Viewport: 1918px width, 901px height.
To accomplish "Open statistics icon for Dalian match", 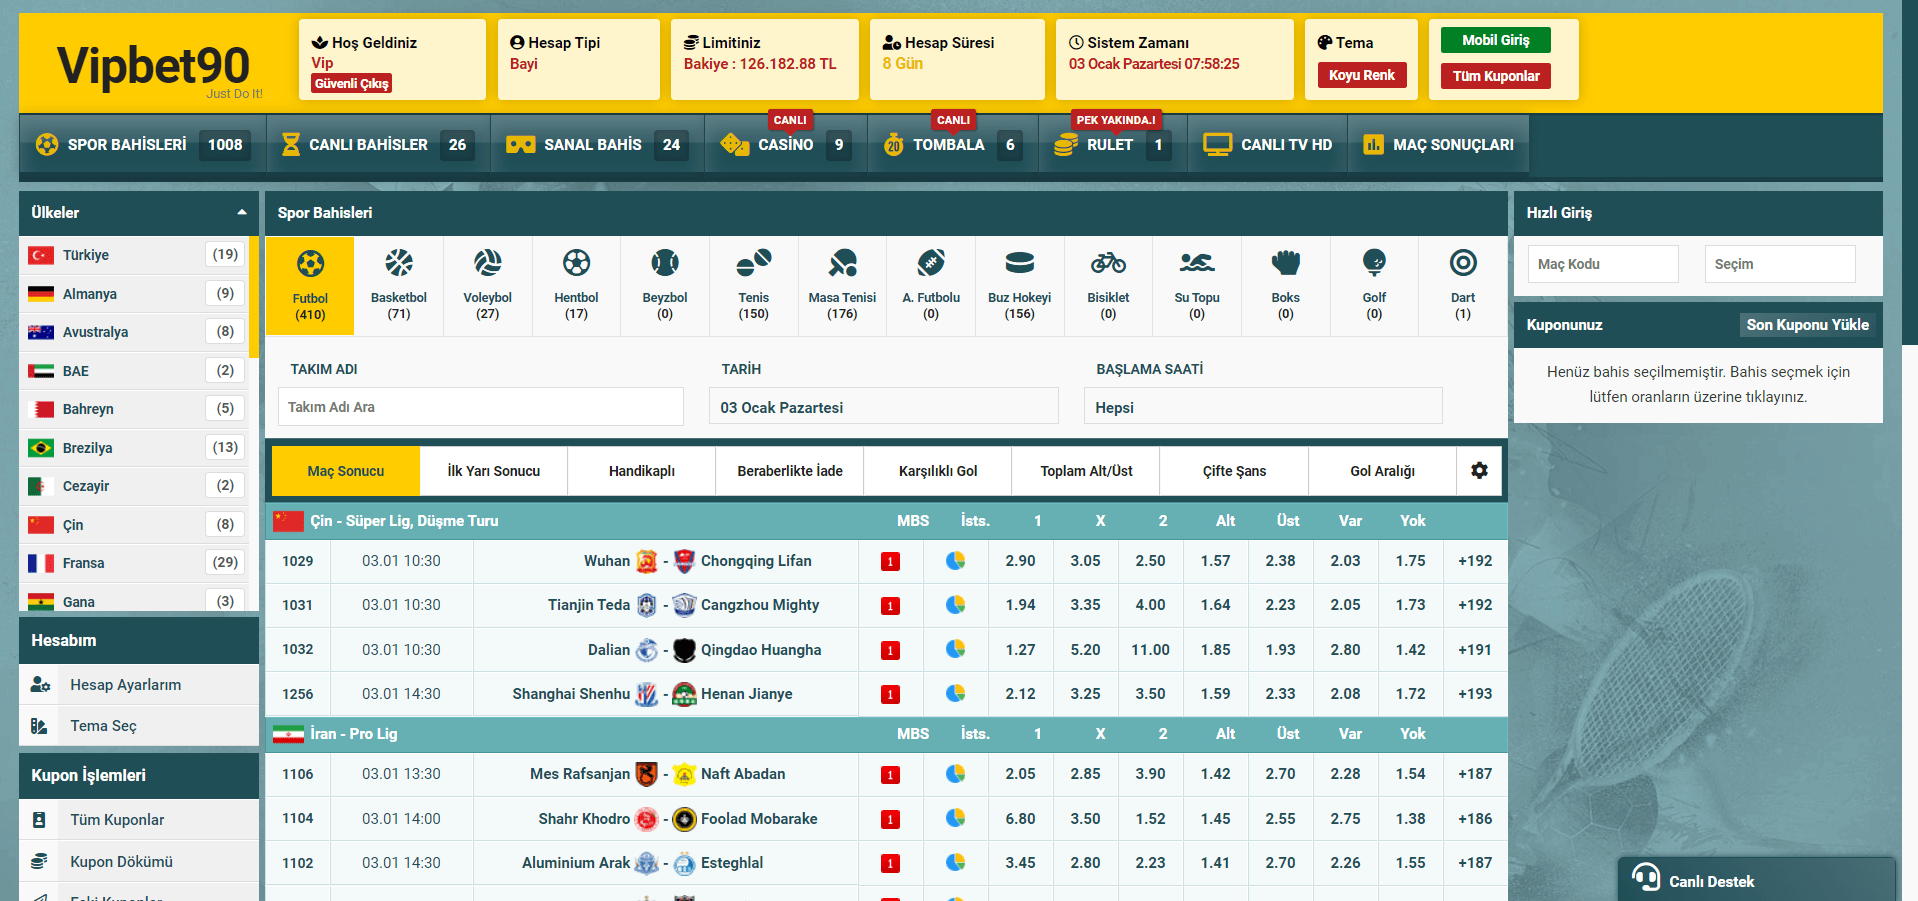I will pyautogui.click(x=956, y=649).
